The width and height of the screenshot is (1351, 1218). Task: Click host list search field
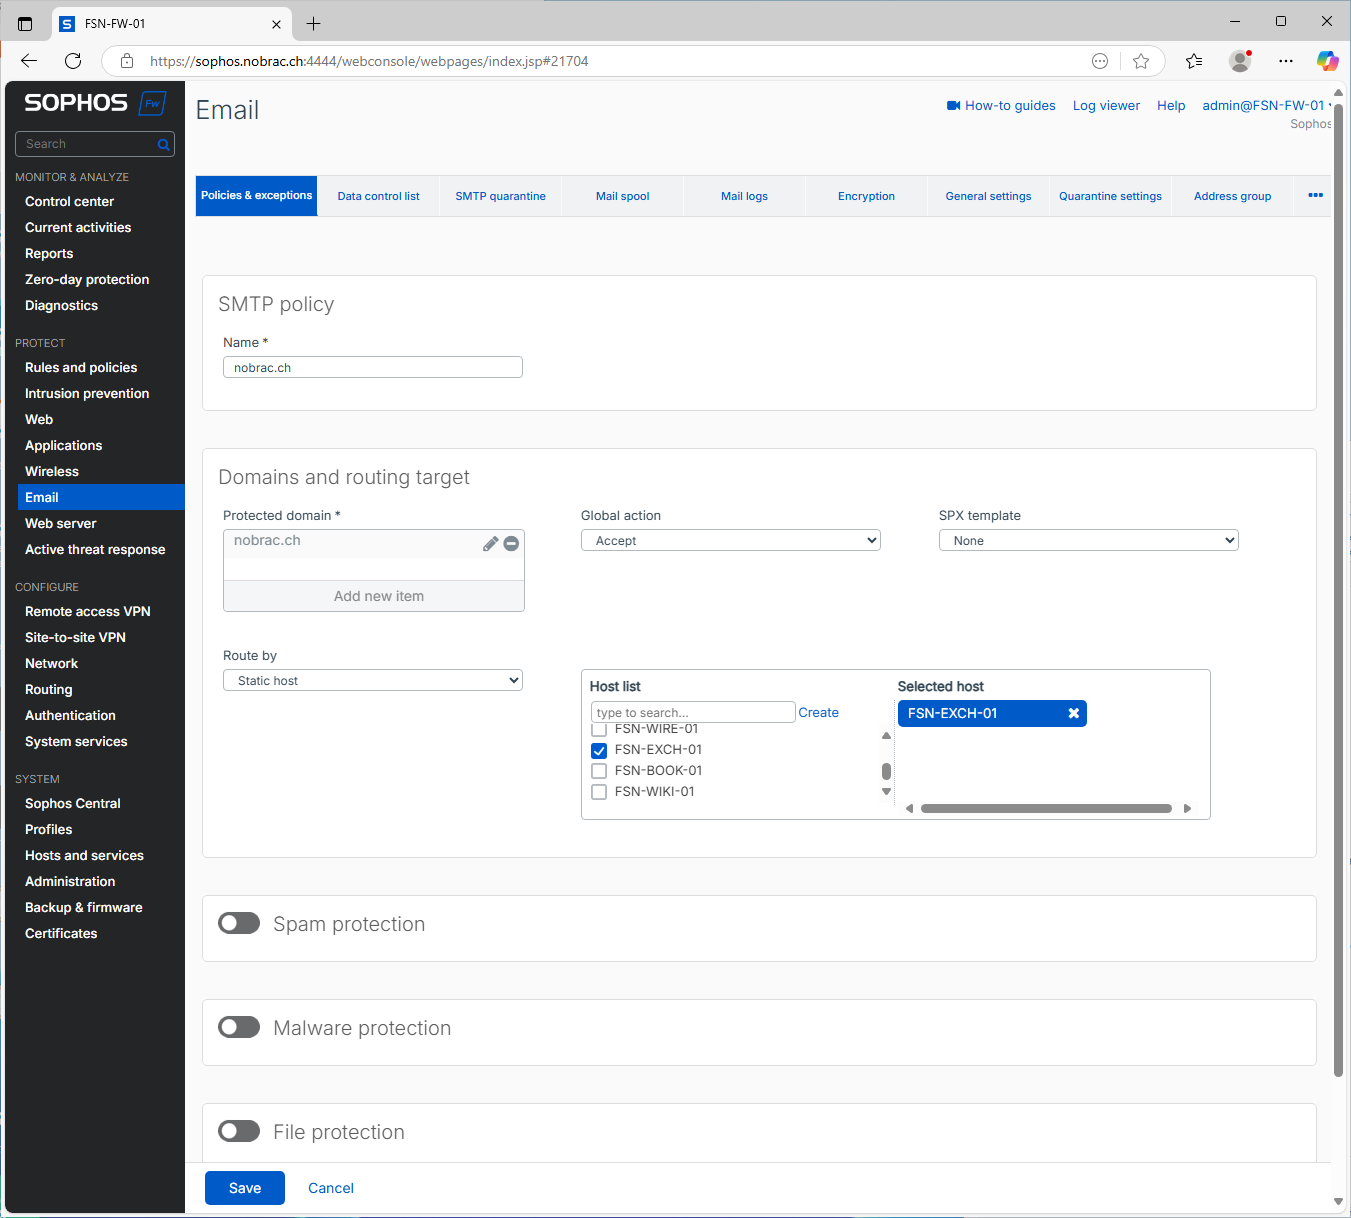point(693,712)
